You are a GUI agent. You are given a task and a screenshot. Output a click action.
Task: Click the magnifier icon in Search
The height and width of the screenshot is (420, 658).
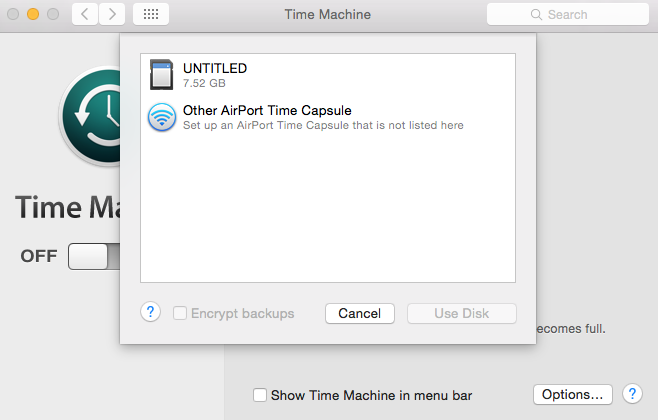coord(536,15)
